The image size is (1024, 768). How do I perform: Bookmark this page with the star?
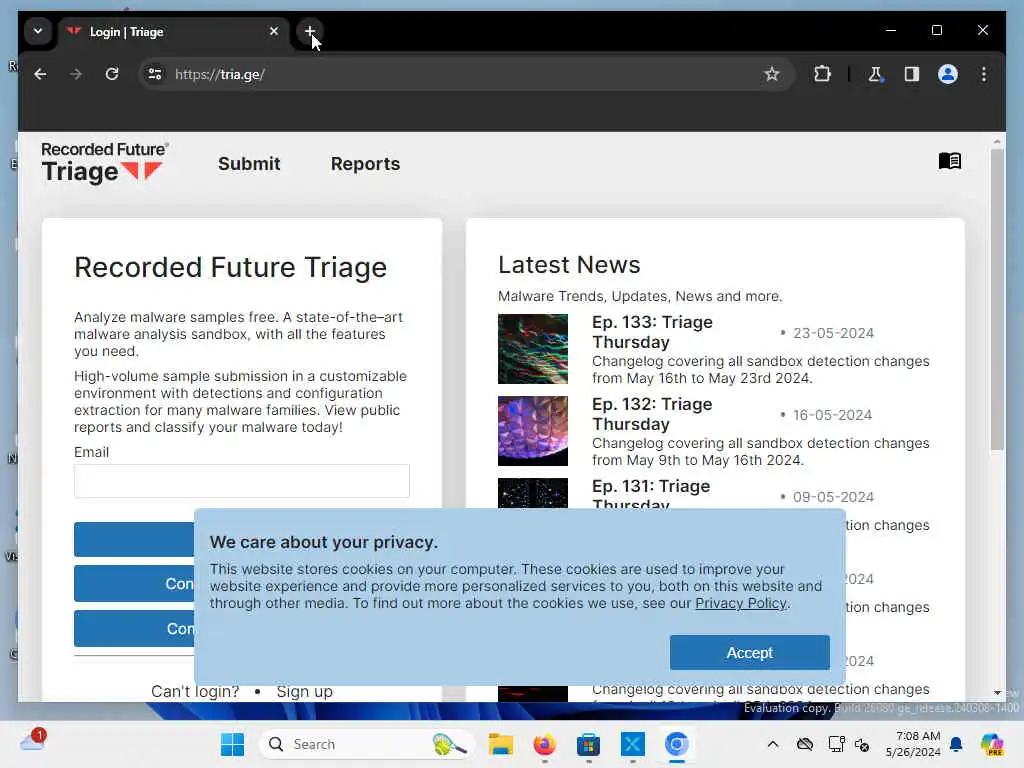(x=772, y=74)
